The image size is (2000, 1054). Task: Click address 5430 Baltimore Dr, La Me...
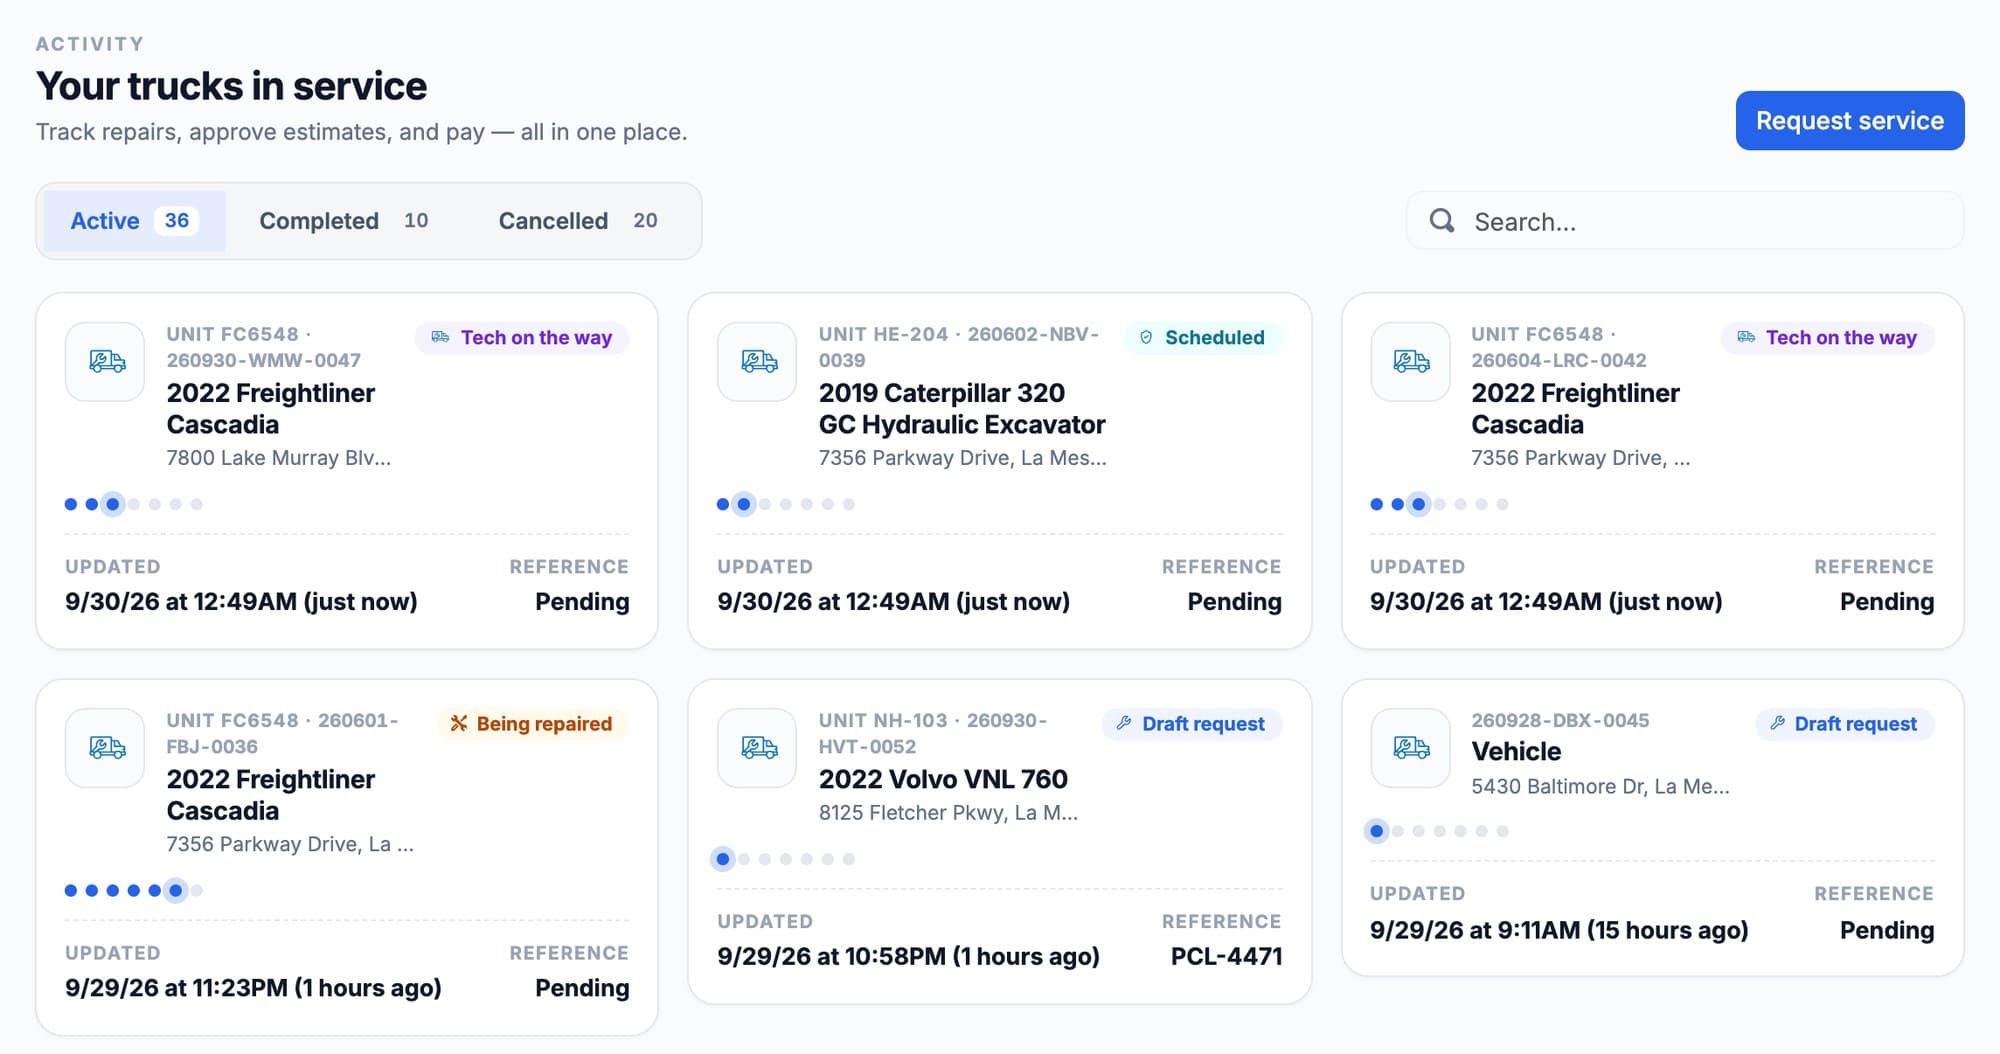[1600, 787]
